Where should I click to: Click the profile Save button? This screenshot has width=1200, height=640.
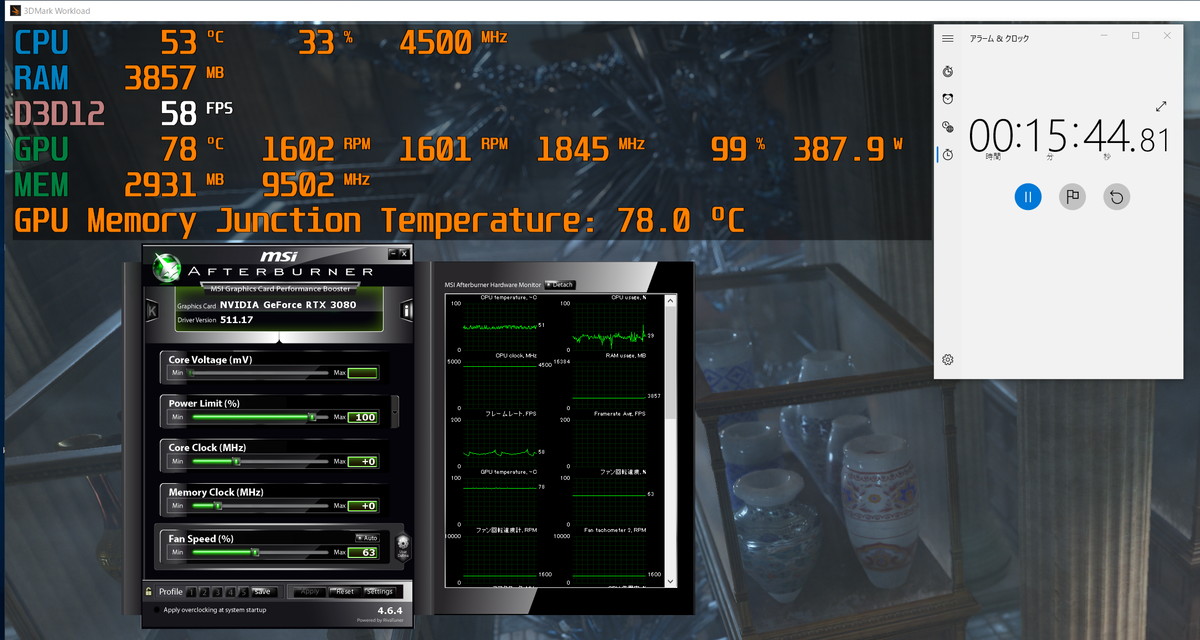click(x=262, y=591)
